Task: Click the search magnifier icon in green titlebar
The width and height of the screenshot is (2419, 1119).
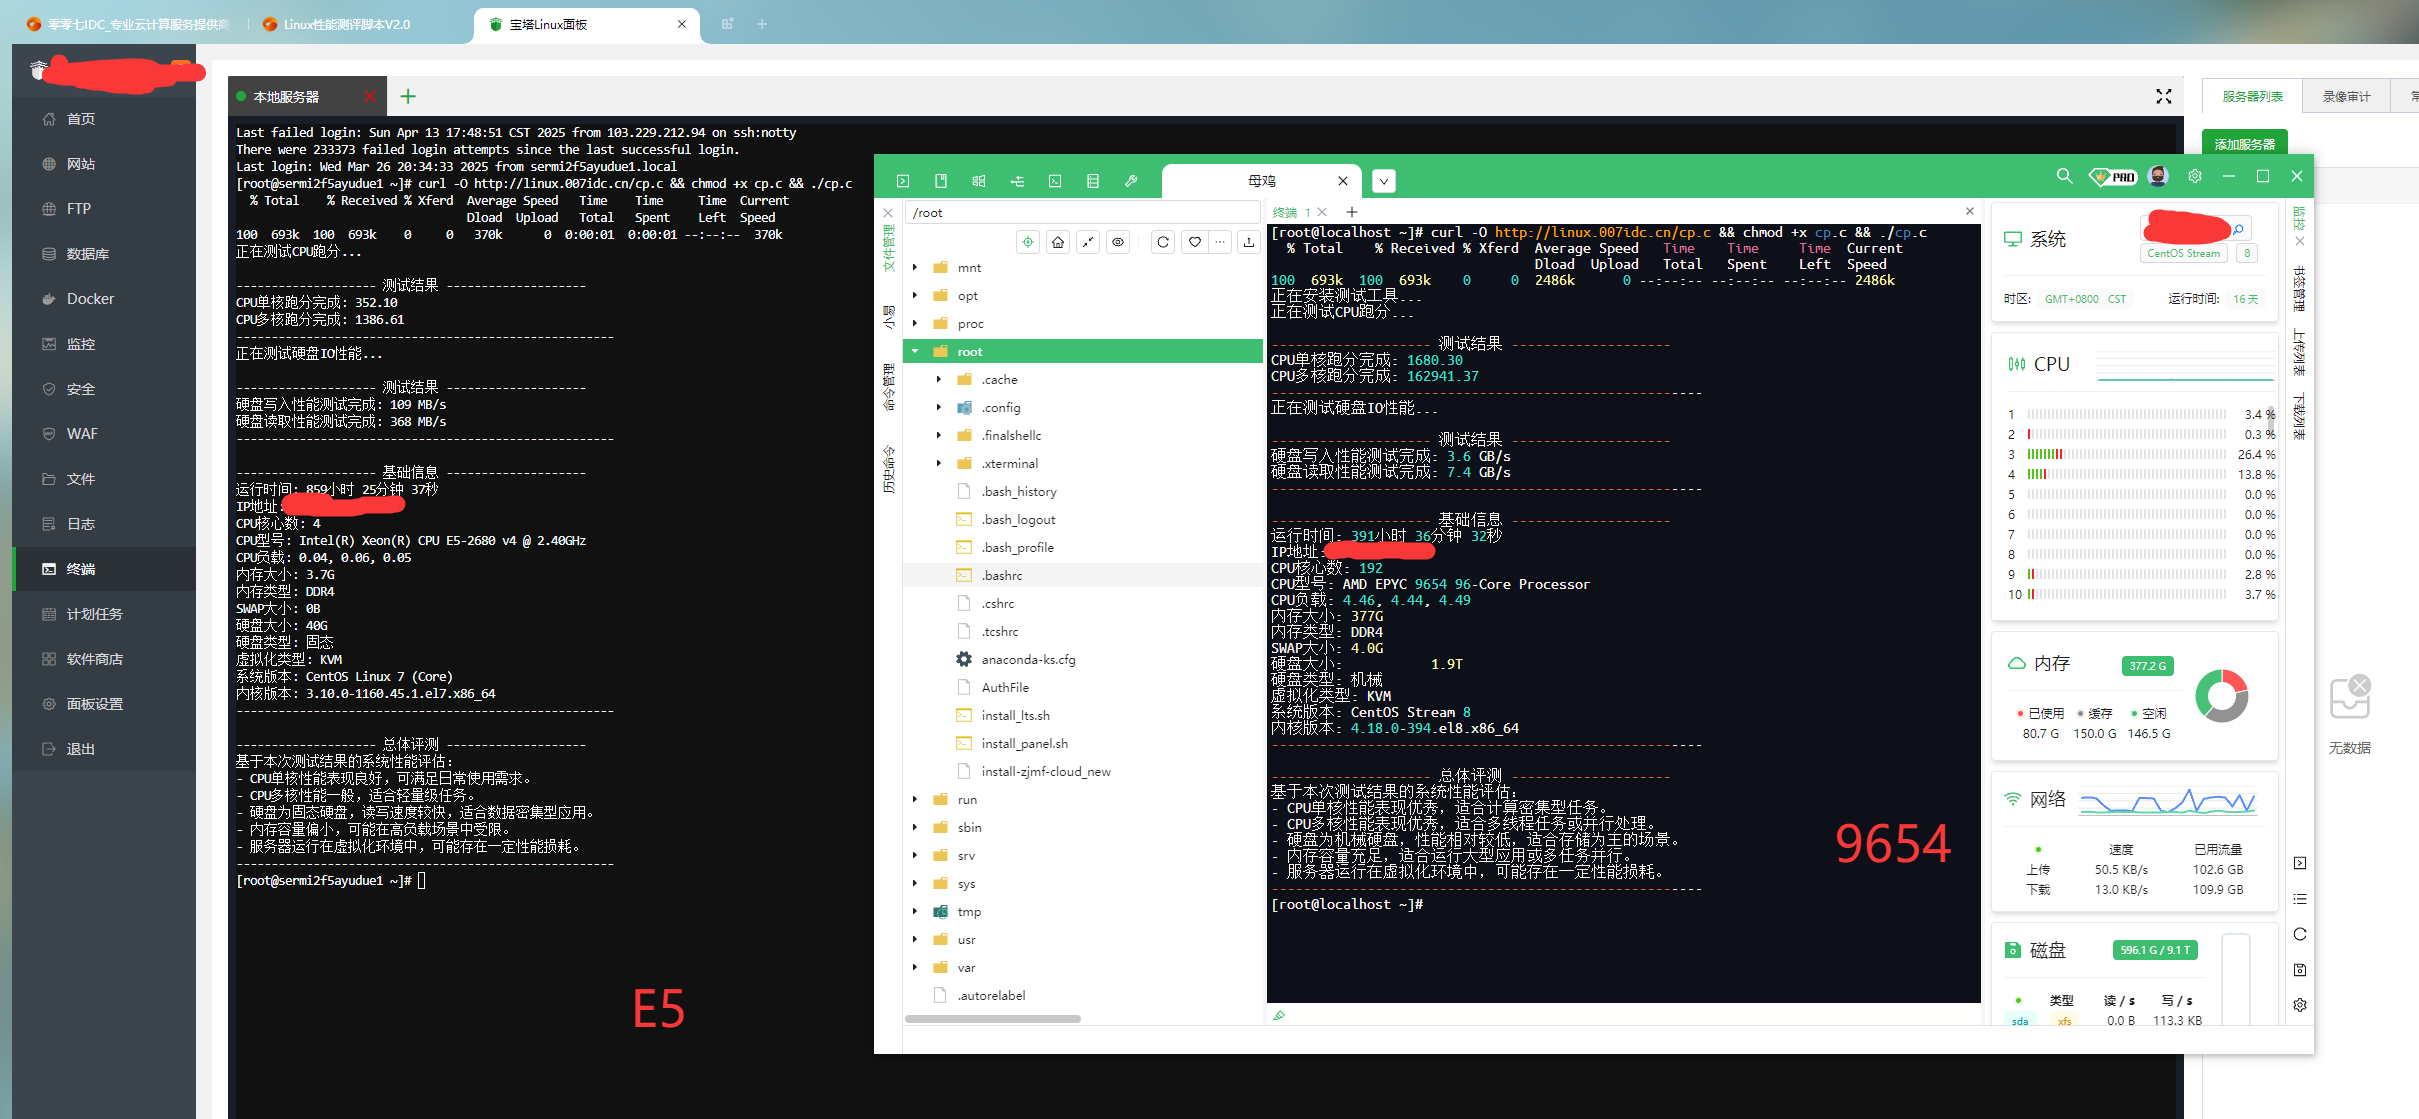Action: (x=2064, y=176)
